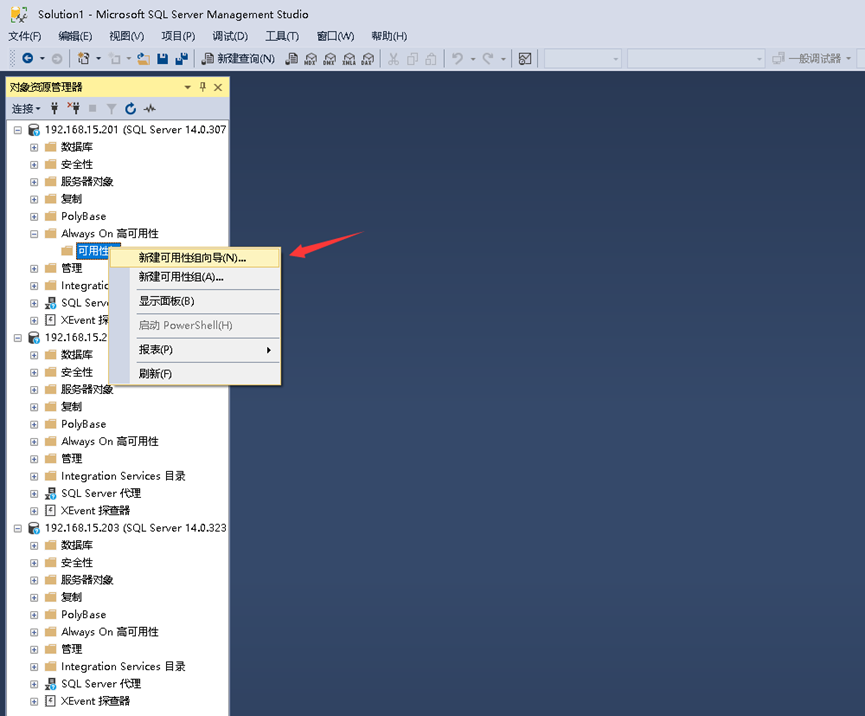Click the Connect Object Explorer plug icon
Viewport: 865px width, 716px height.
[x=54, y=108]
